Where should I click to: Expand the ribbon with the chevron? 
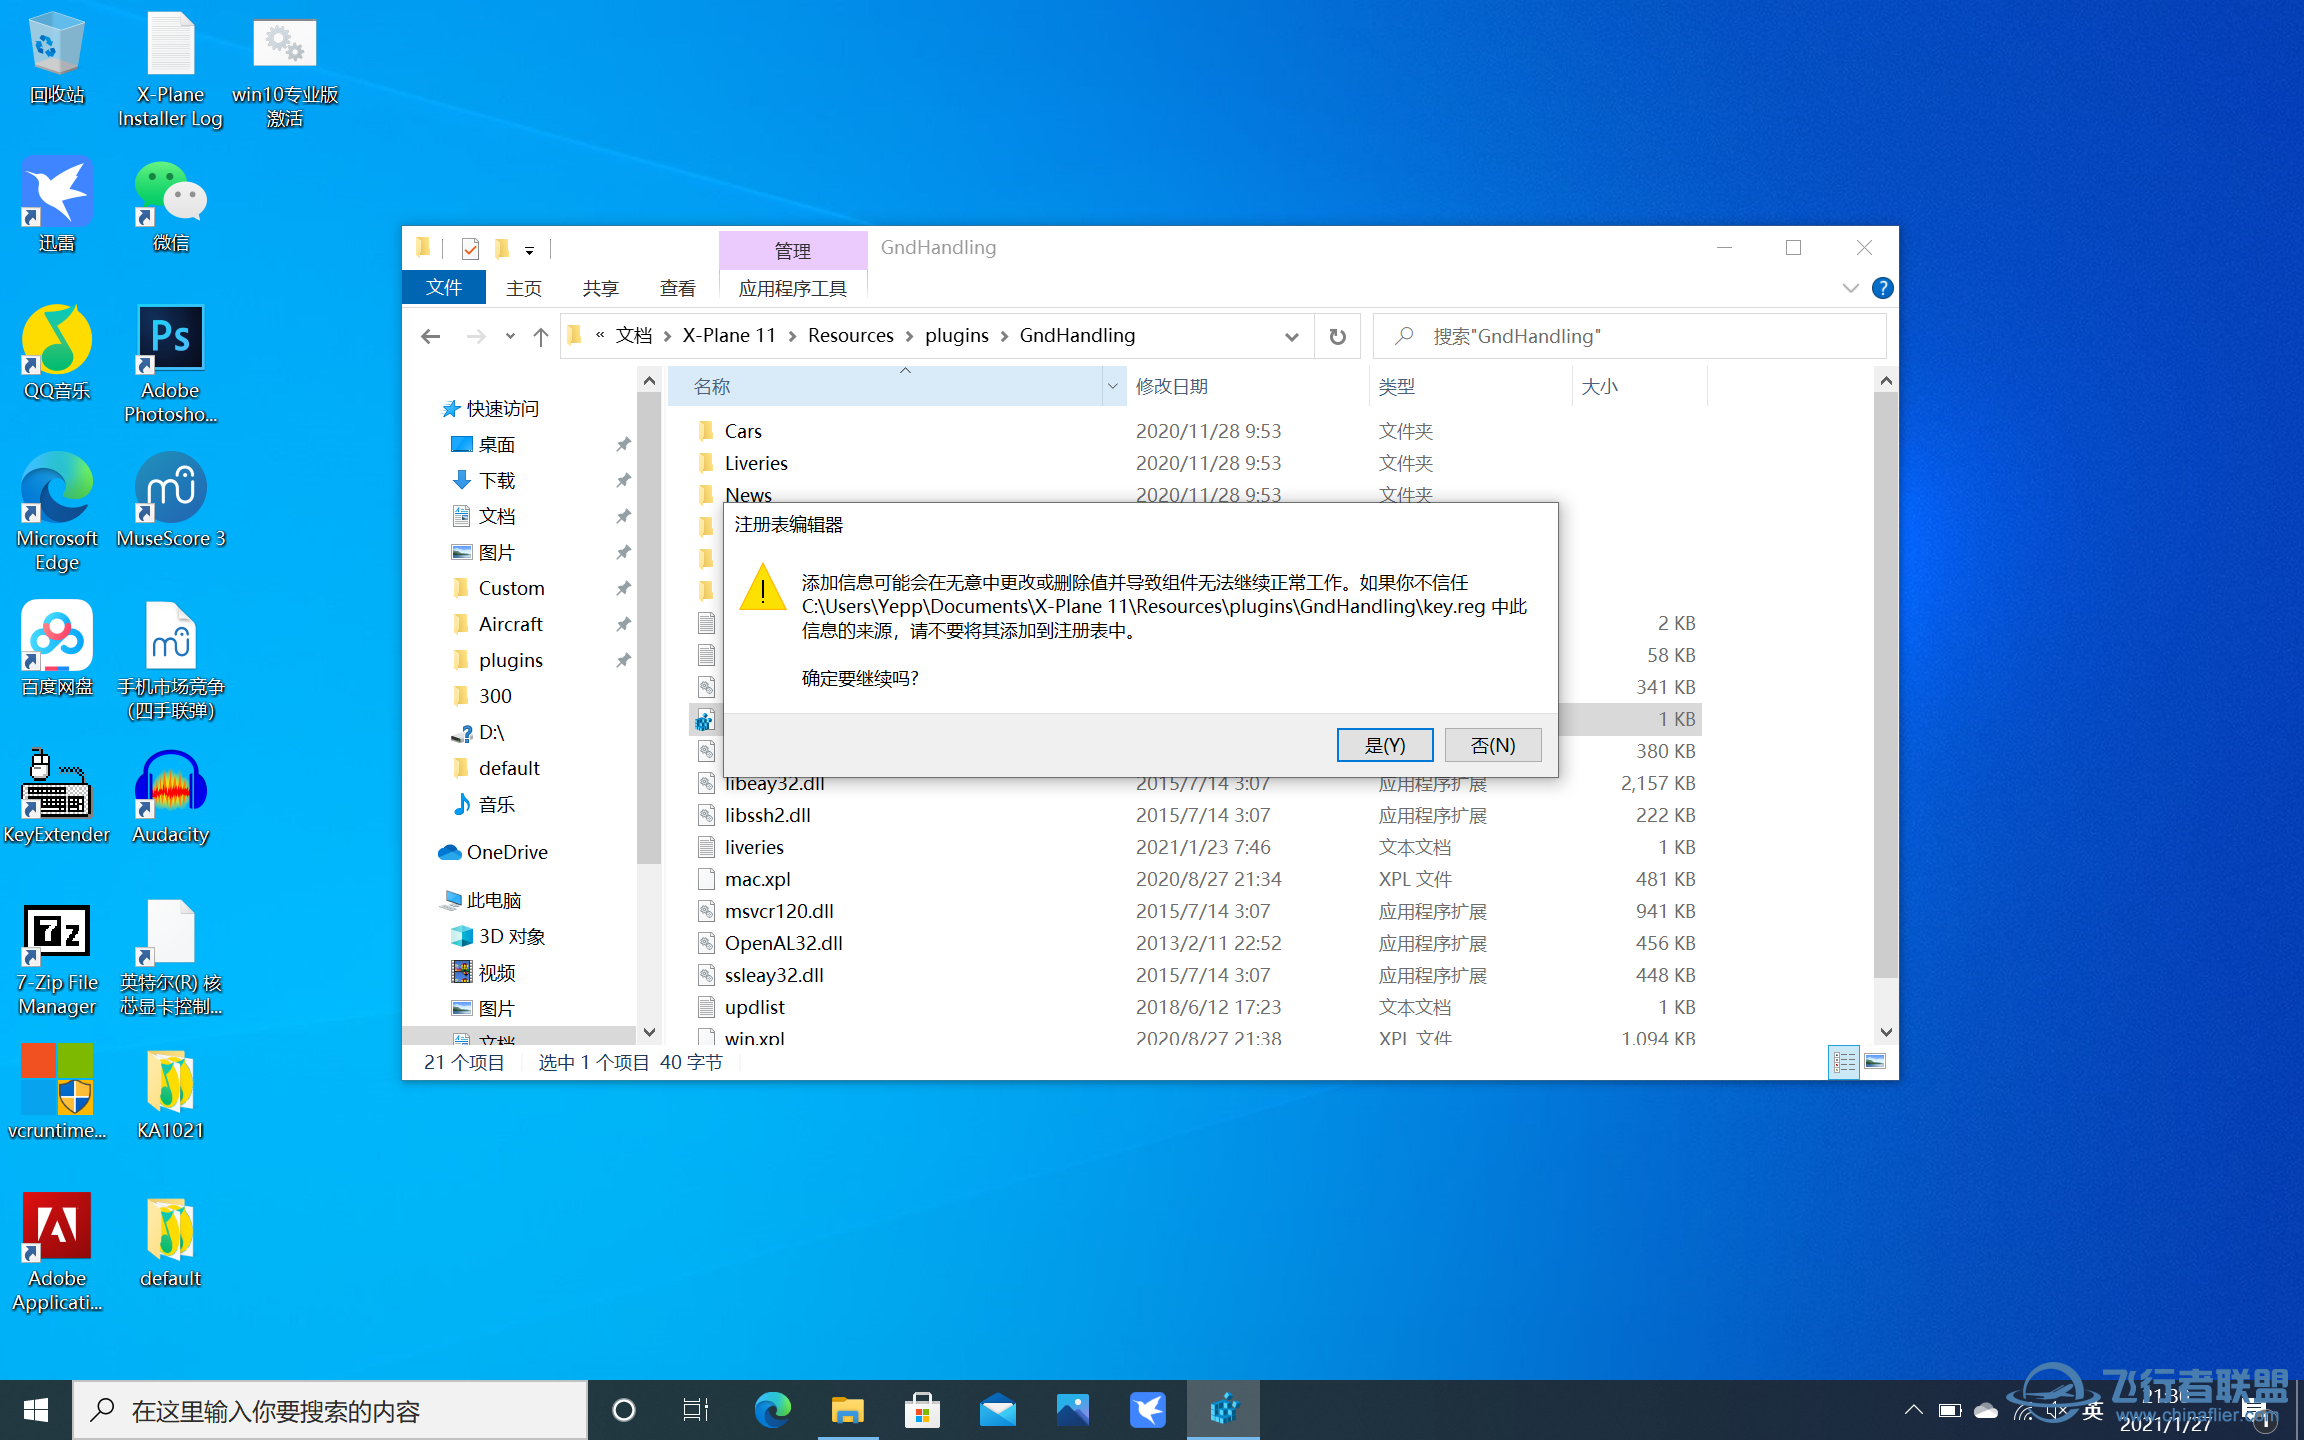[1850, 288]
